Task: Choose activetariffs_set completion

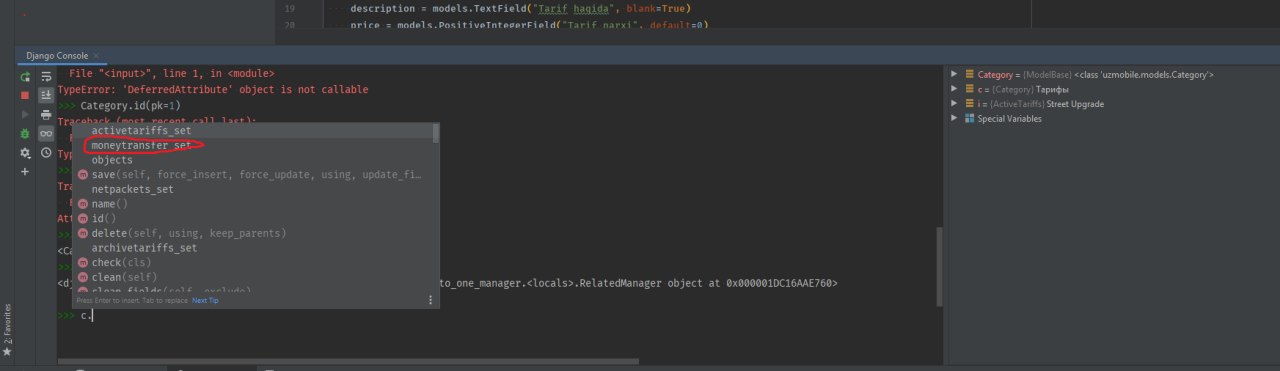Action: coord(255,130)
